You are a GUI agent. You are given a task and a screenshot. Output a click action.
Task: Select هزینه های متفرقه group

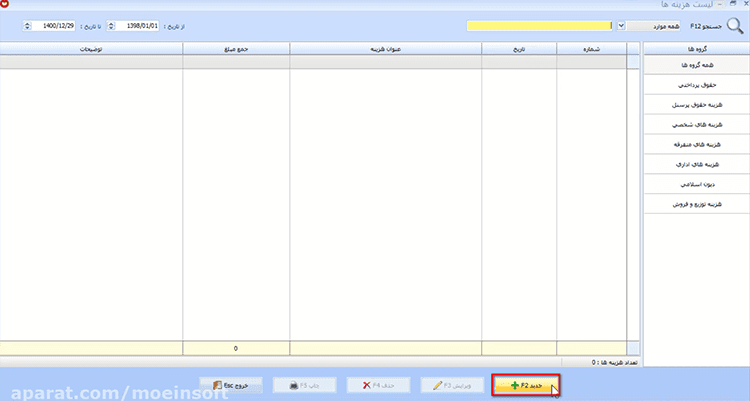697,144
